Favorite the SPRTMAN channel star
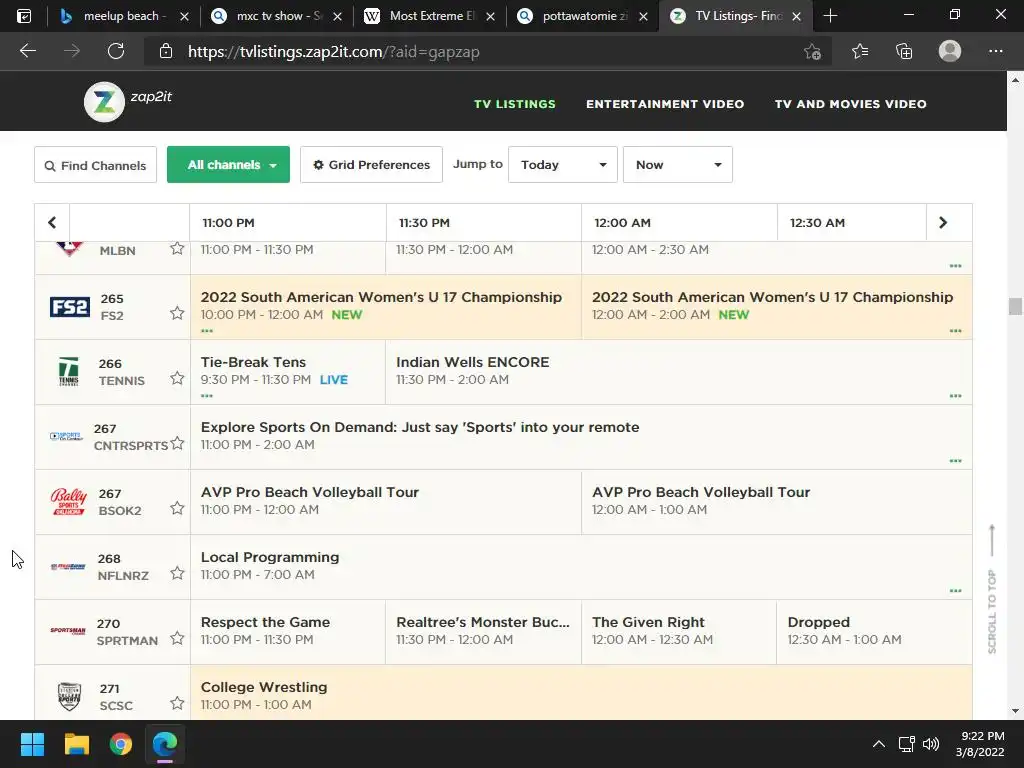Image resolution: width=1024 pixels, height=768 pixels. 177,638
